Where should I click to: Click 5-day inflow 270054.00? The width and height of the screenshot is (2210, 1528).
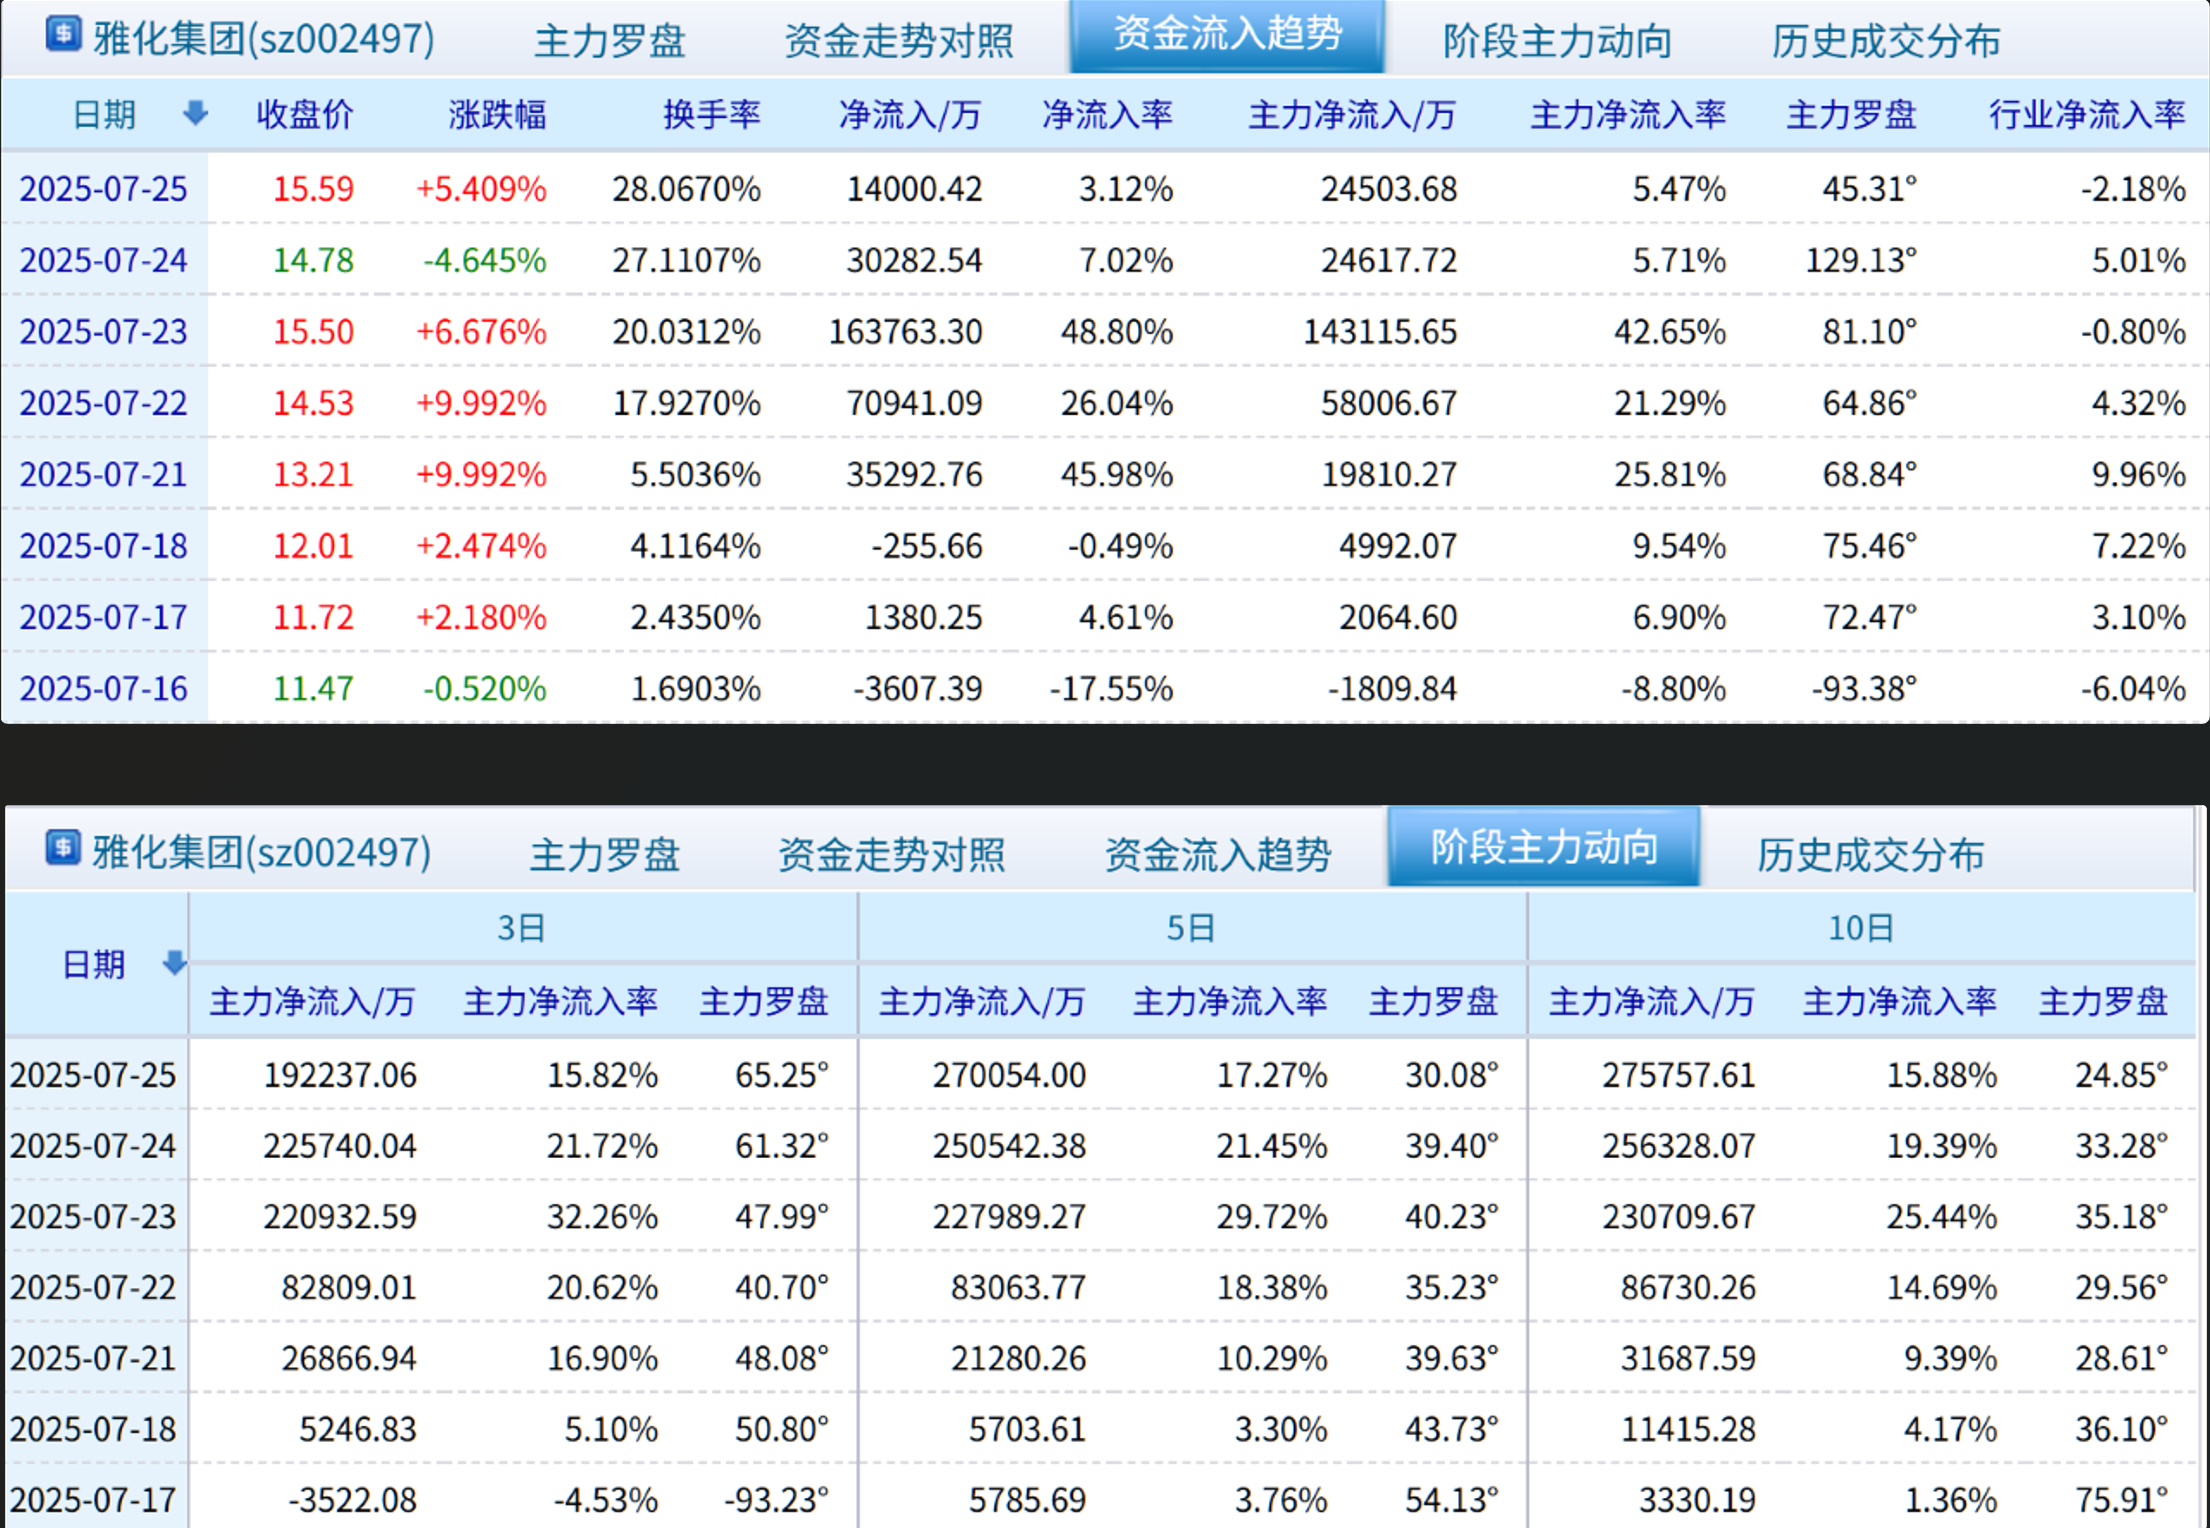click(1009, 1075)
